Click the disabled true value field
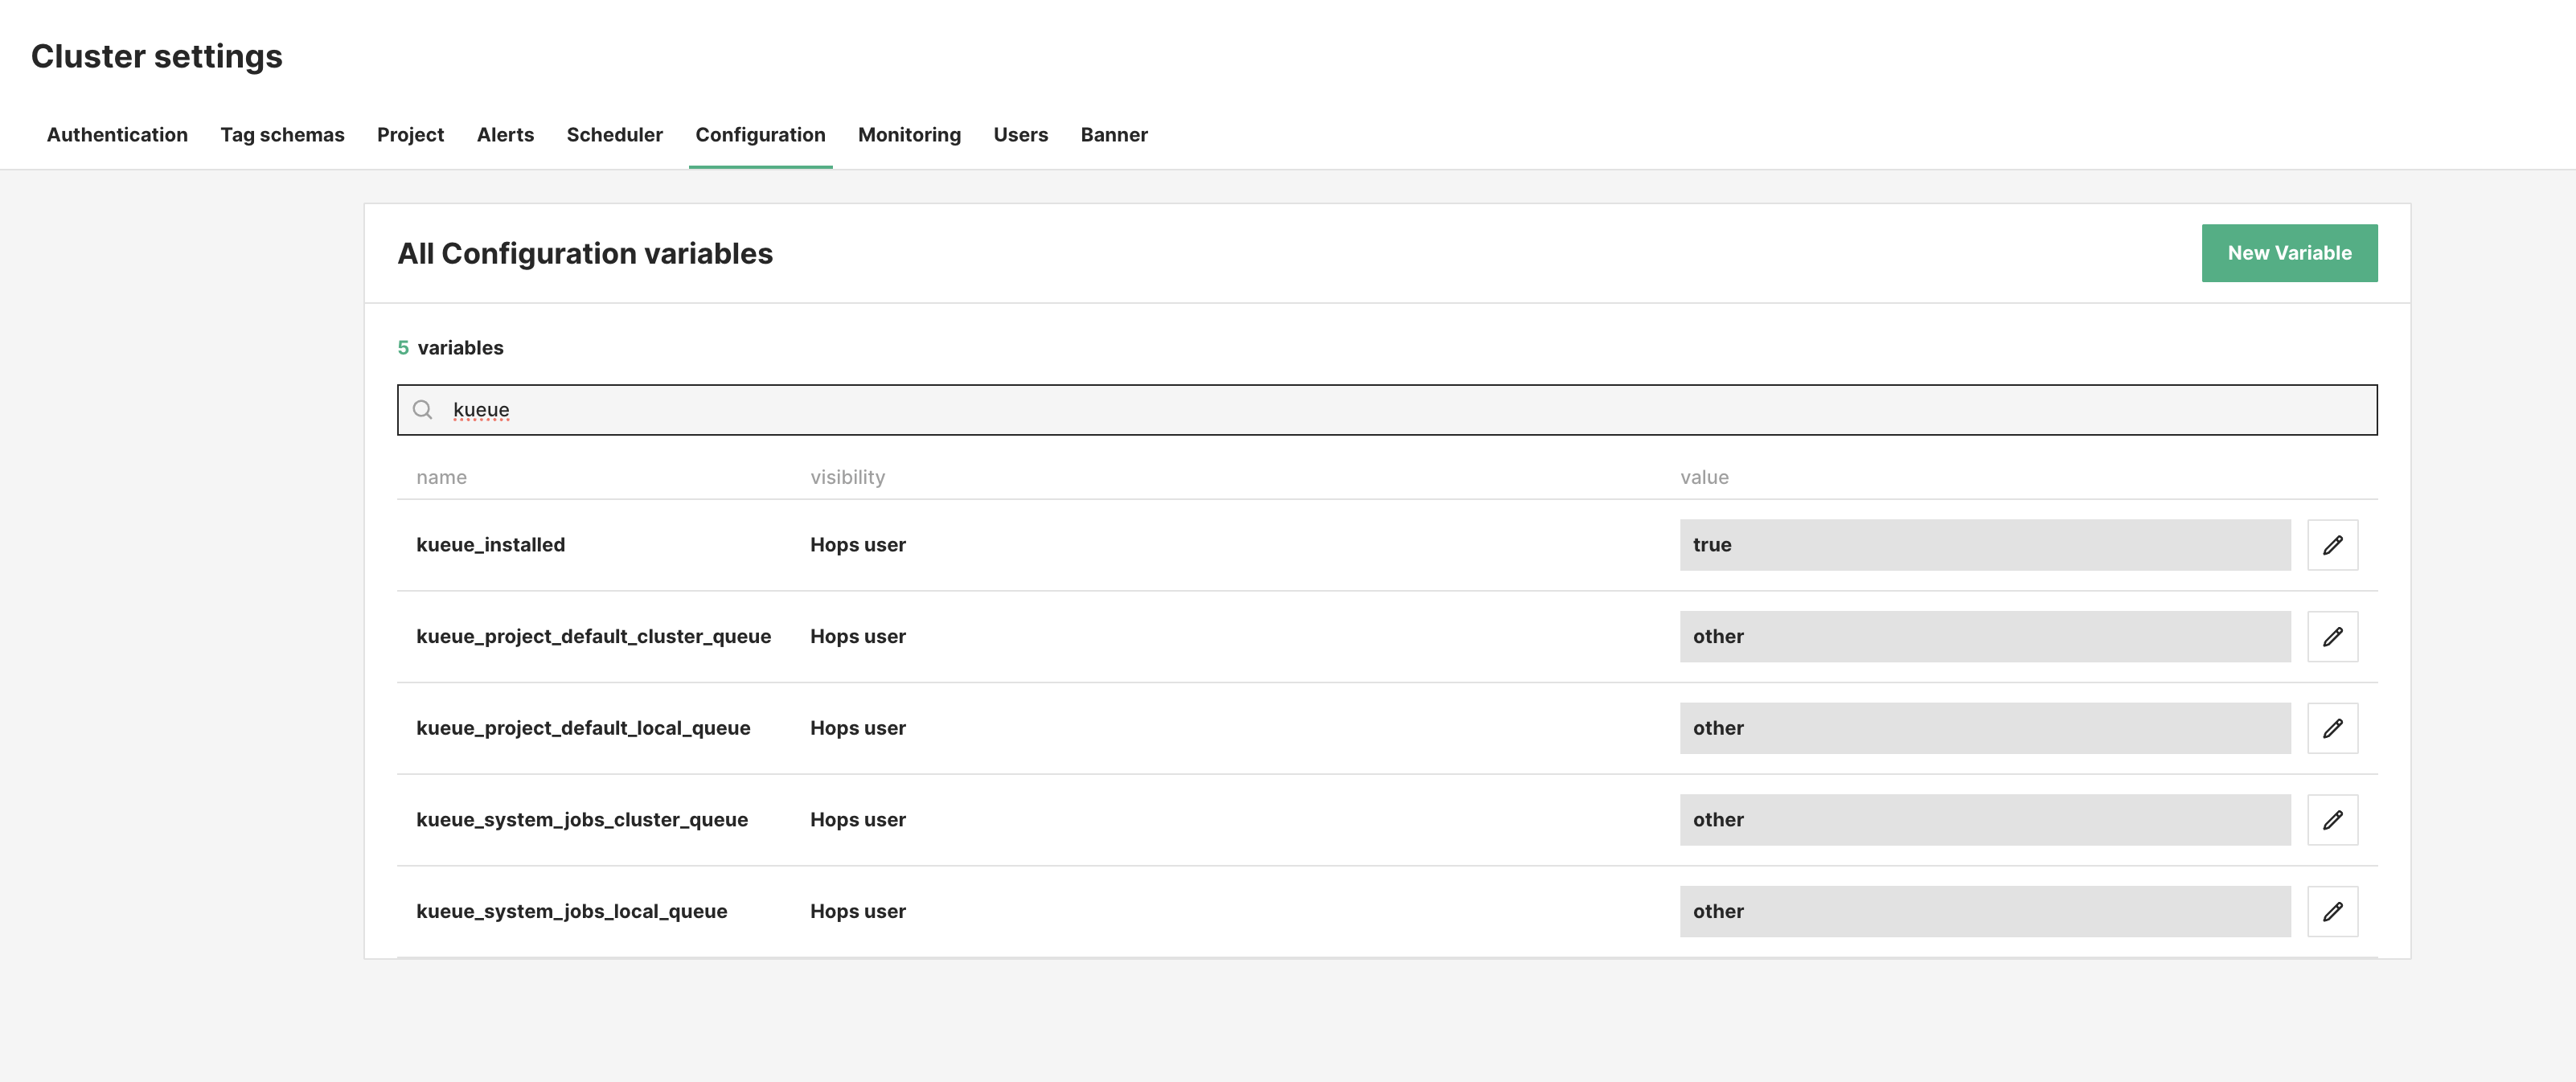Image resolution: width=2576 pixels, height=1082 pixels. pyautogui.click(x=1985, y=545)
